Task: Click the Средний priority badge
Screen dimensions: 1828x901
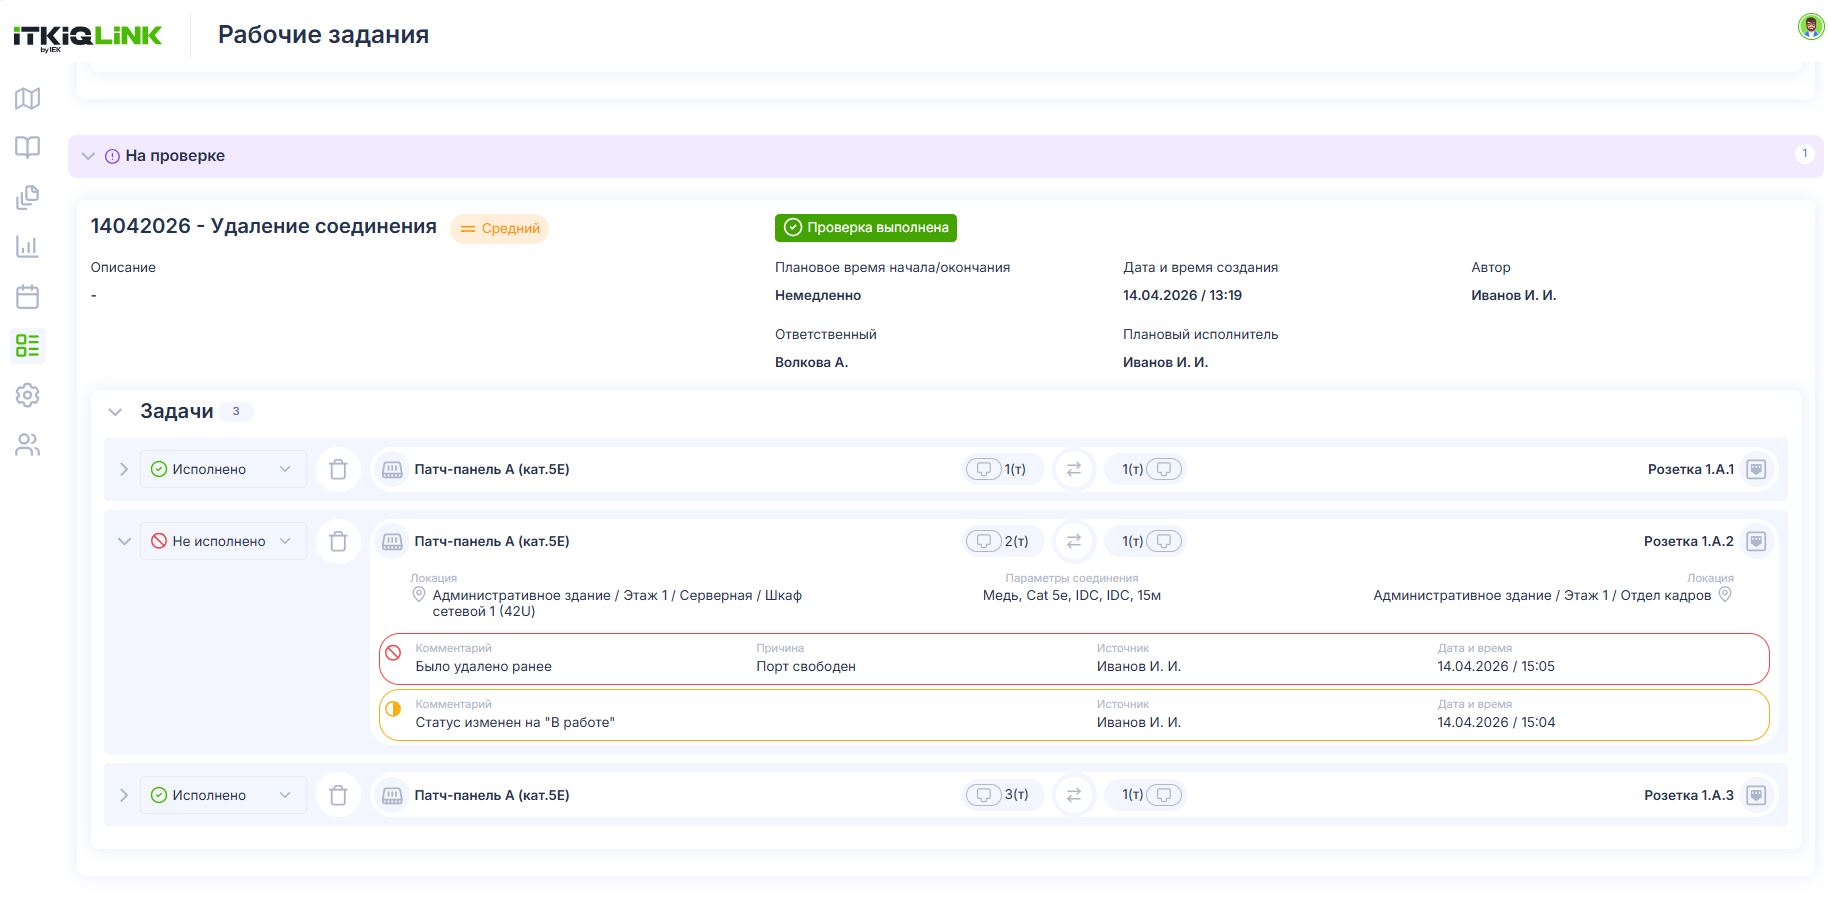Action: tap(499, 228)
